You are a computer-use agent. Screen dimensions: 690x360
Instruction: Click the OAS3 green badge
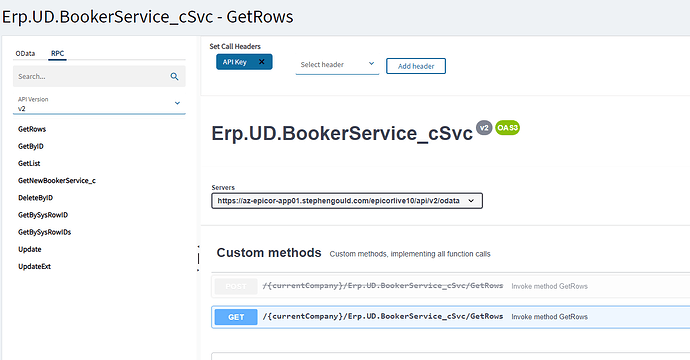507,128
